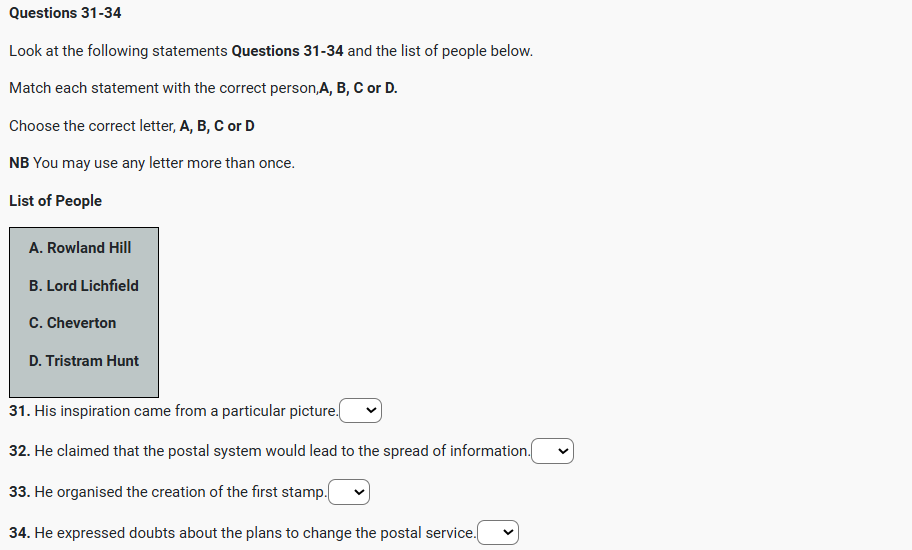The image size is (912, 550).
Task: Click the 'Match each statement' instruction line
Action: click(203, 88)
